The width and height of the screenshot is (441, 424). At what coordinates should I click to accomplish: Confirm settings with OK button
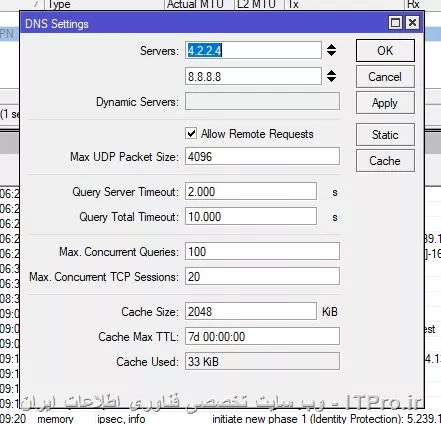[x=385, y=51]
